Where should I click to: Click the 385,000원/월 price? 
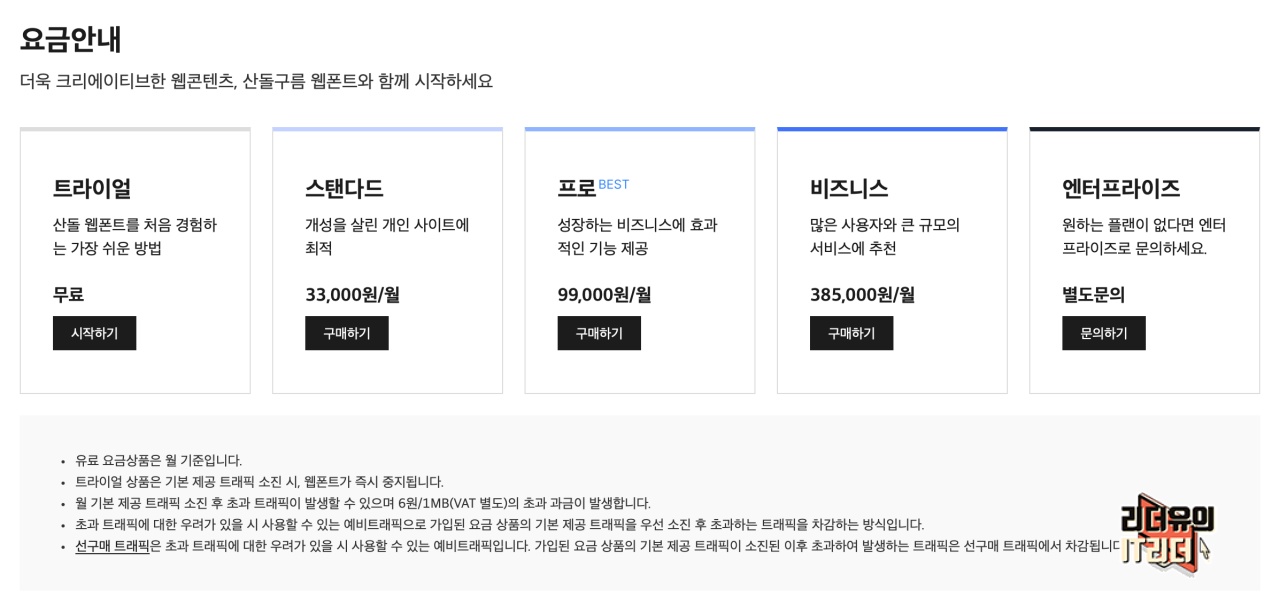tap(862, 294)
